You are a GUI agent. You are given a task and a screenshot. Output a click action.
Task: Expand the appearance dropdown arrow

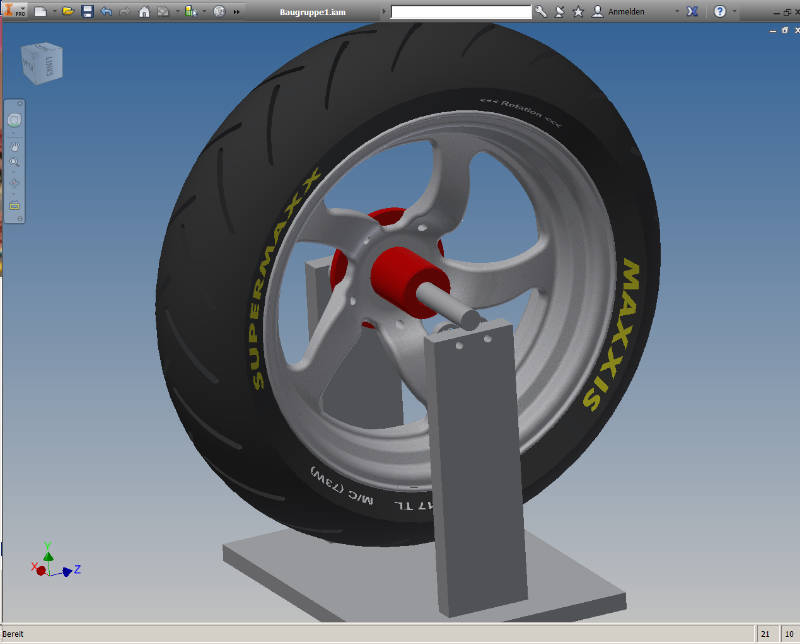(178, 11)
